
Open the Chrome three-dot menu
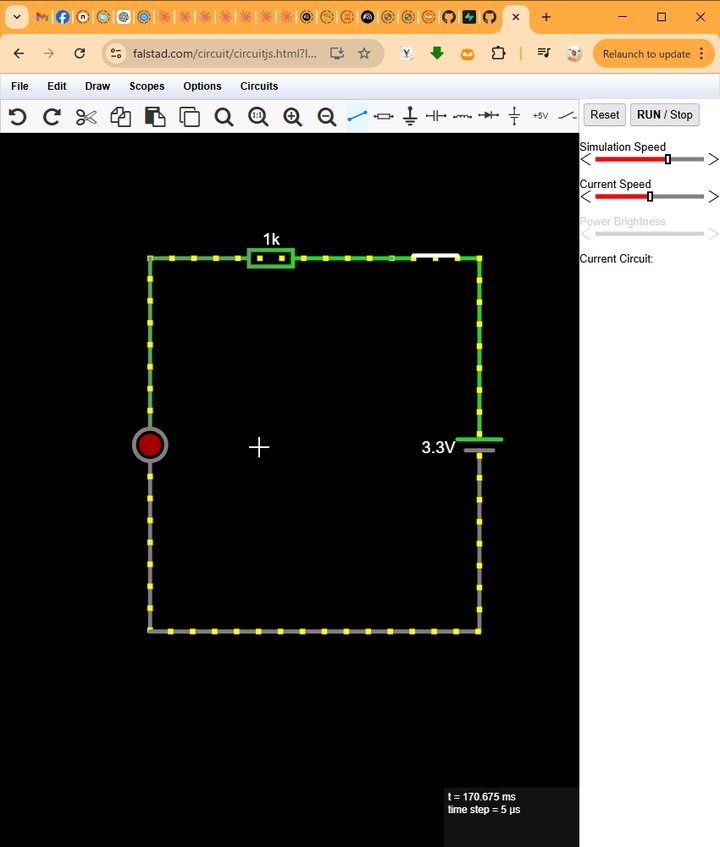[701, 54]
